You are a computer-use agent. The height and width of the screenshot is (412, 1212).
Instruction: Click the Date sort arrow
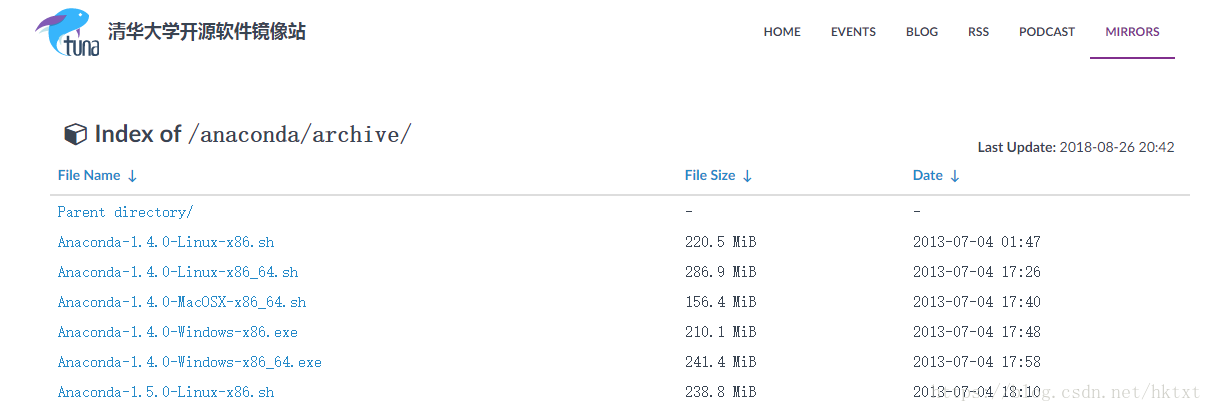click(955, 176)
